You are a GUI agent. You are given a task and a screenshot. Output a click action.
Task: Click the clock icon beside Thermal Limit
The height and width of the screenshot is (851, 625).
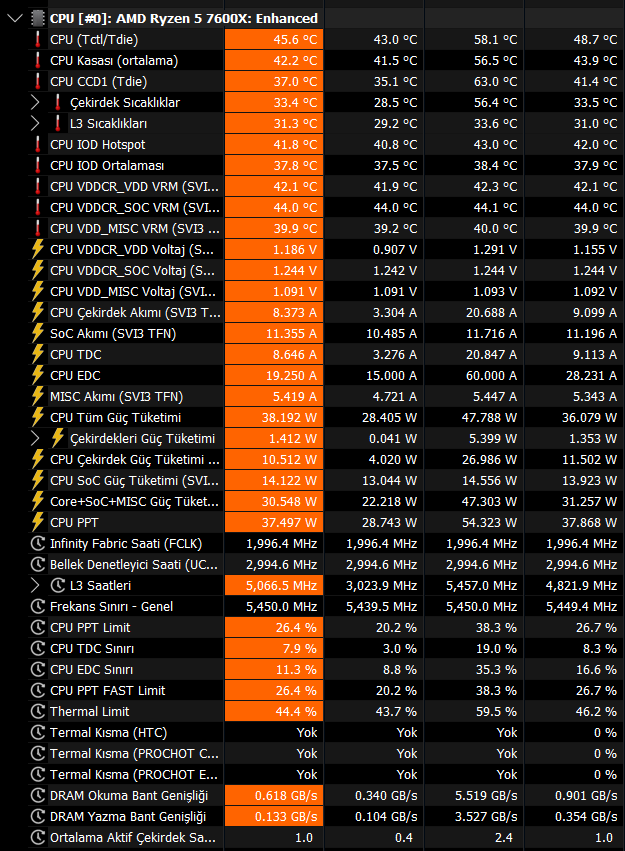(x=37, y=712)
